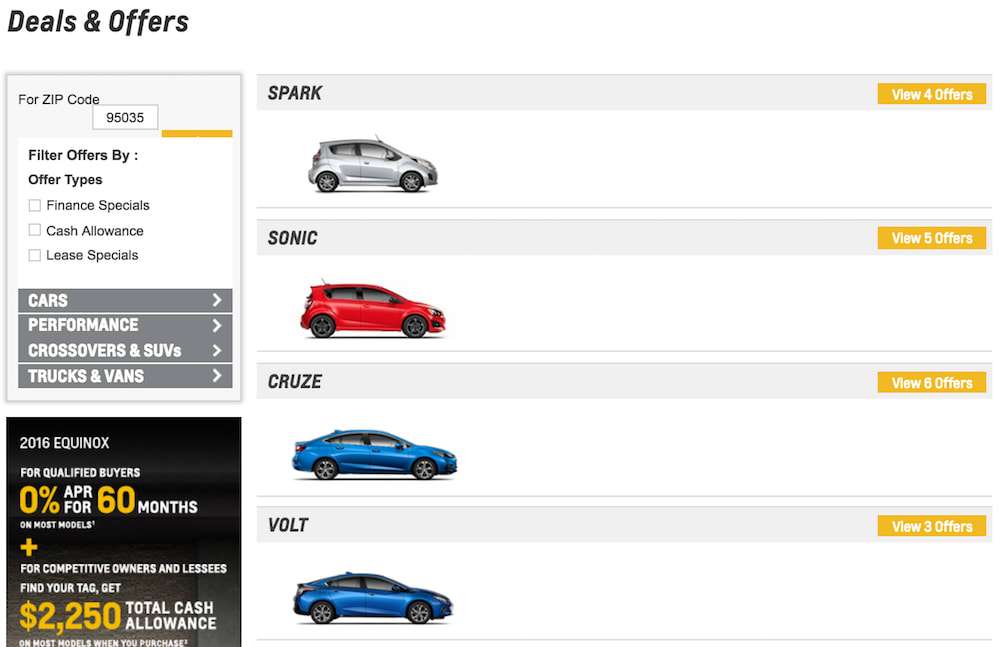The image size is (1000, 647).
Task: Select the blue Cruze car image
Action: 374,454
